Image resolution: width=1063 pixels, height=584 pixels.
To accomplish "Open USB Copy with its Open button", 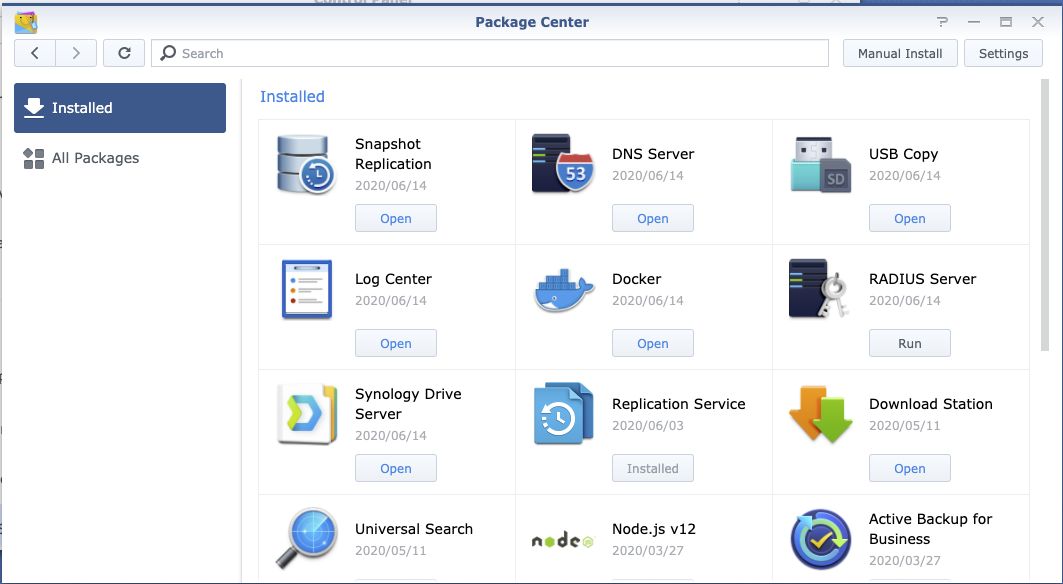I will tap(910, 218).
